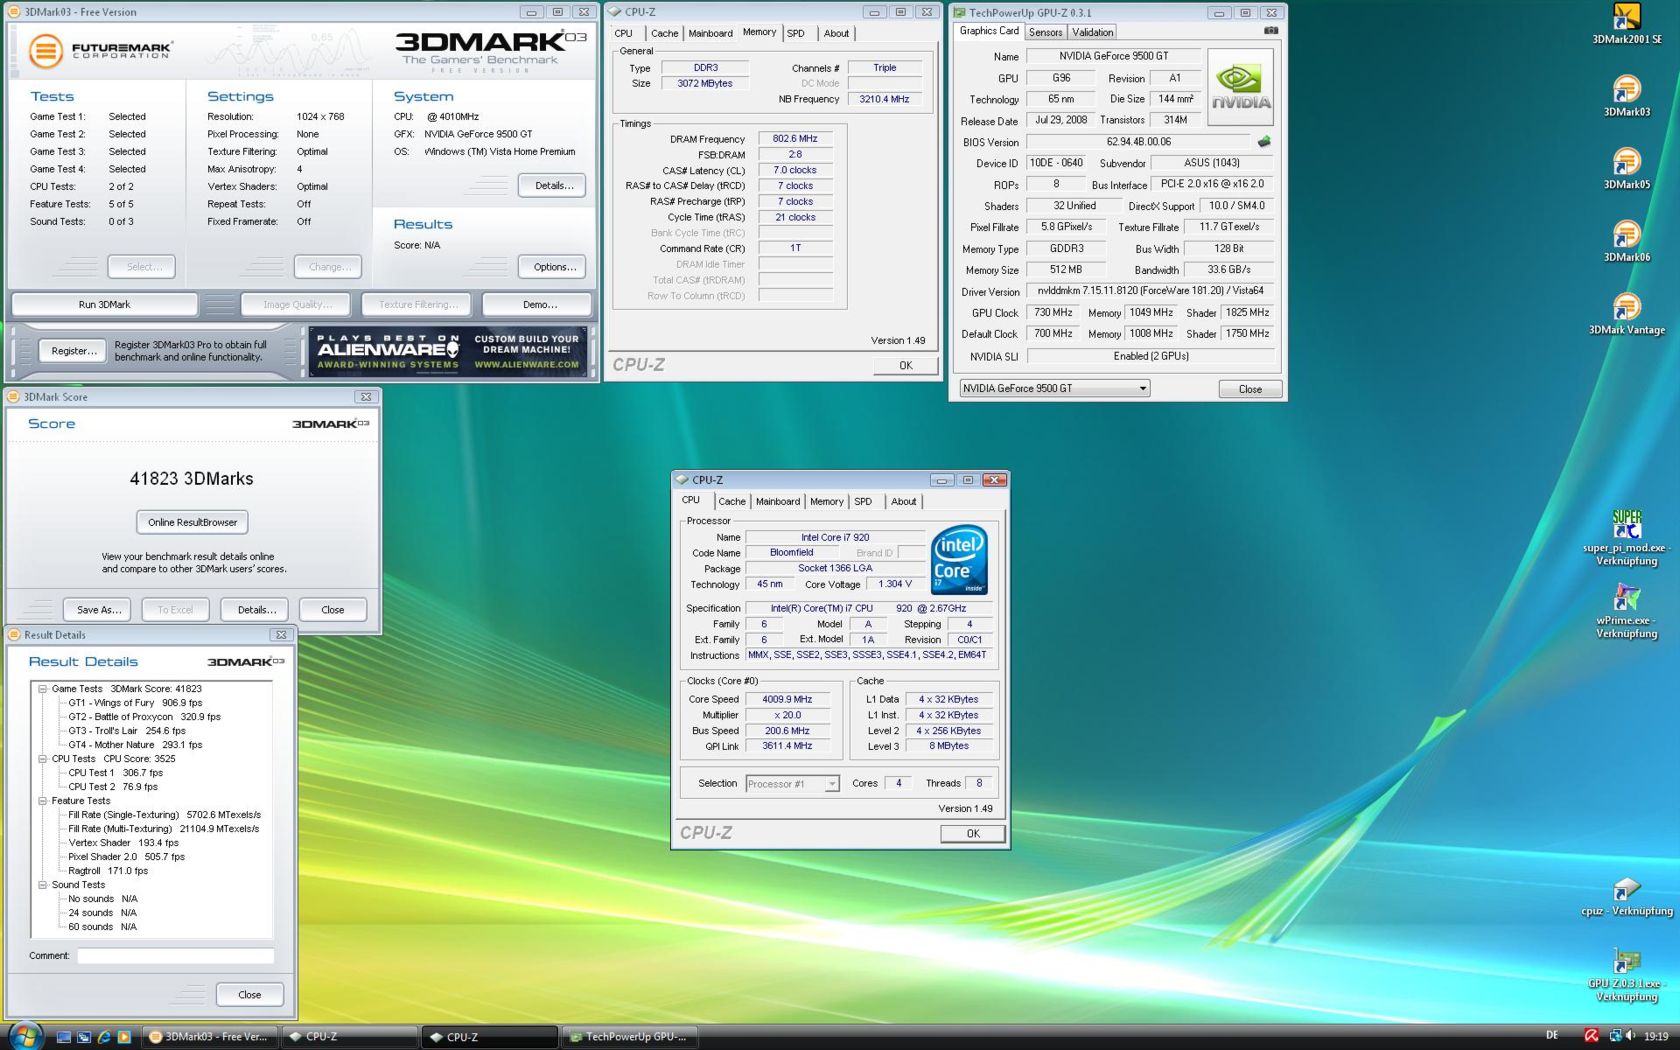Open About tab in processor CPU-Z window
Image resolution: width=1680 pixels, height=1050 pixels.
[x=904, y=502]
